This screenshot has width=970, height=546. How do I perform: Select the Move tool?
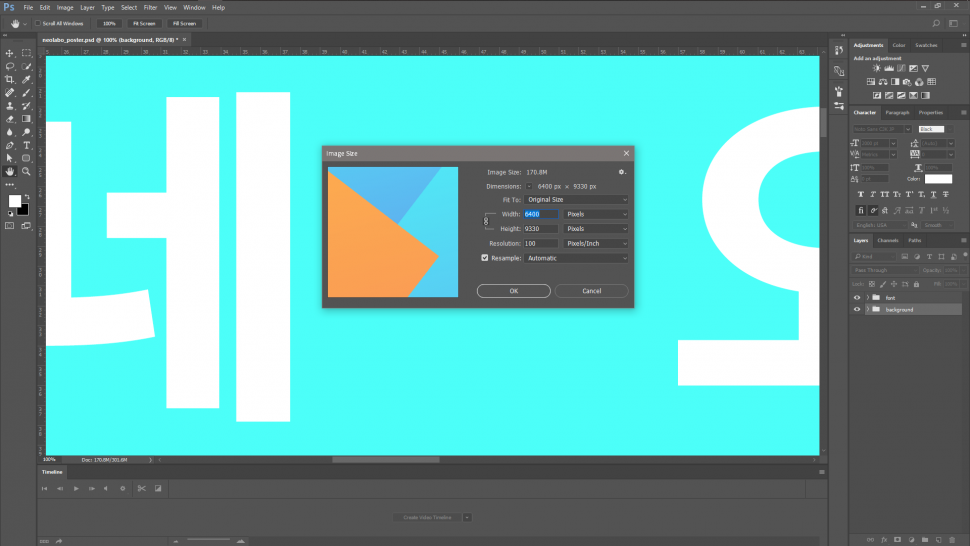tap(9, 53)
